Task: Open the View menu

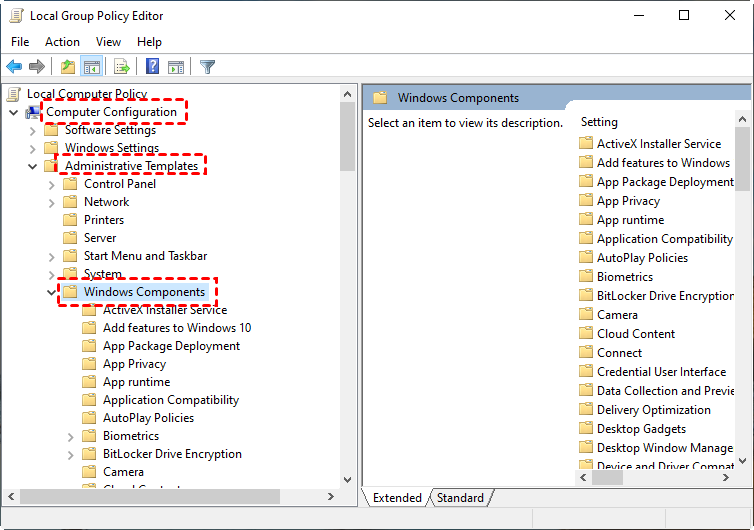Action: click(x=108, y=42)
